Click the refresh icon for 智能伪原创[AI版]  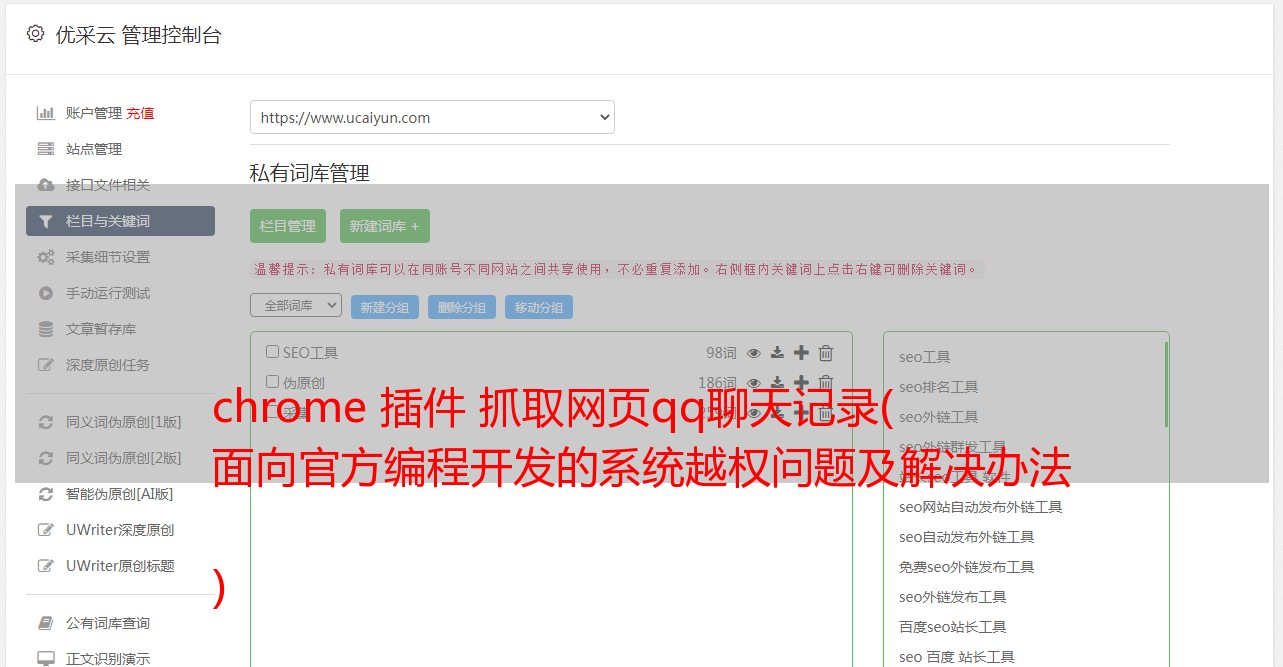point(45,494)
